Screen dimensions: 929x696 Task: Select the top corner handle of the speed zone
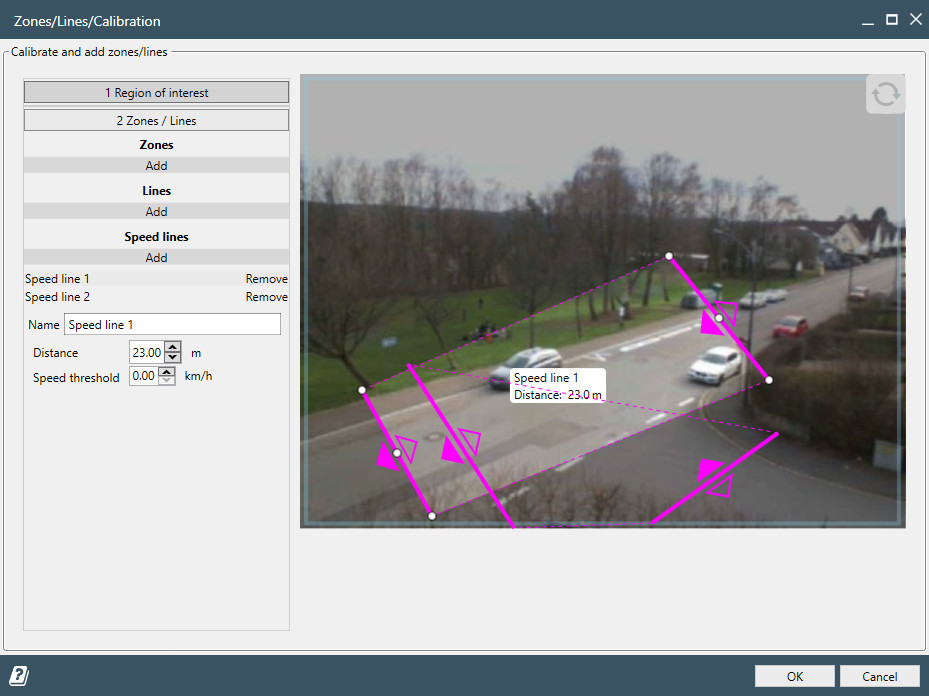[x=669, y=256]
